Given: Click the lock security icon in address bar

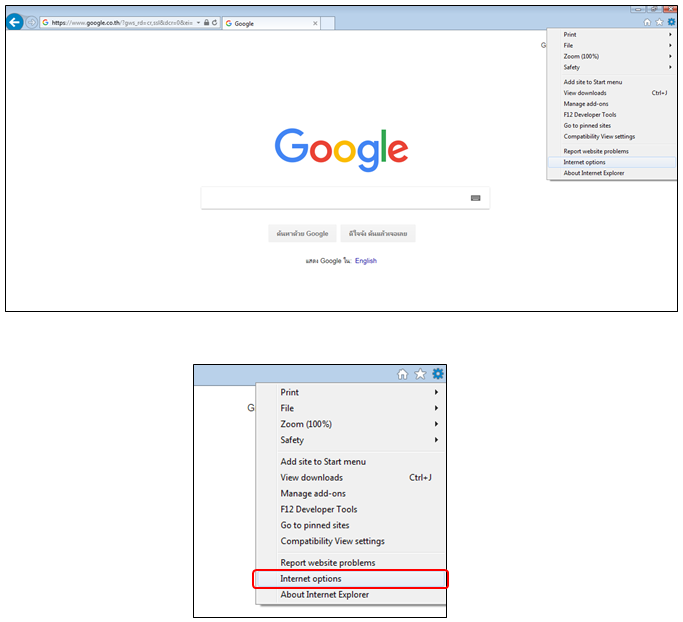Looking at the screenshot, I should pyautogui.click(x=206, y=22).
